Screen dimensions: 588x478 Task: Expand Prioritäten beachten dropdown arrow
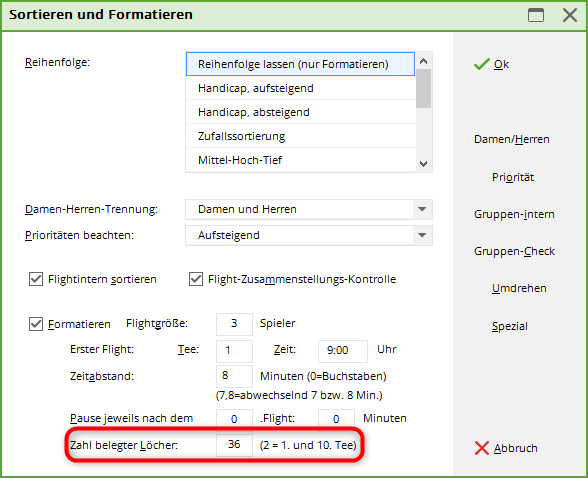click(x=422, y=235)
